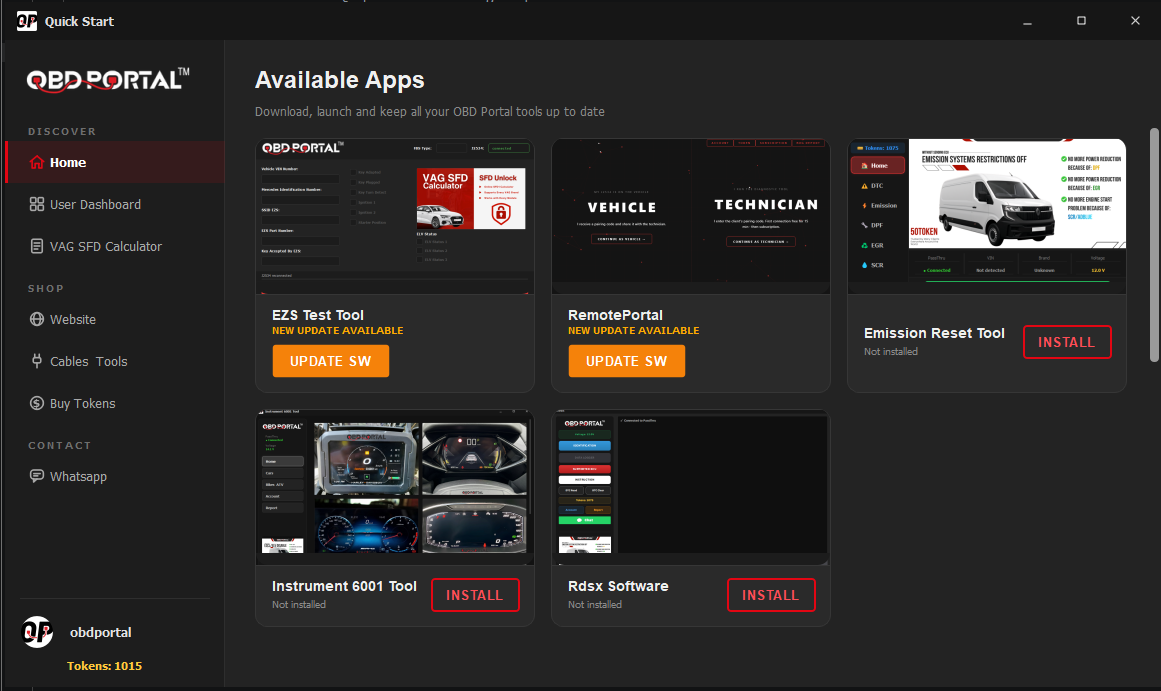Click the Home house icon in sidebar

[x=37, y=162]
